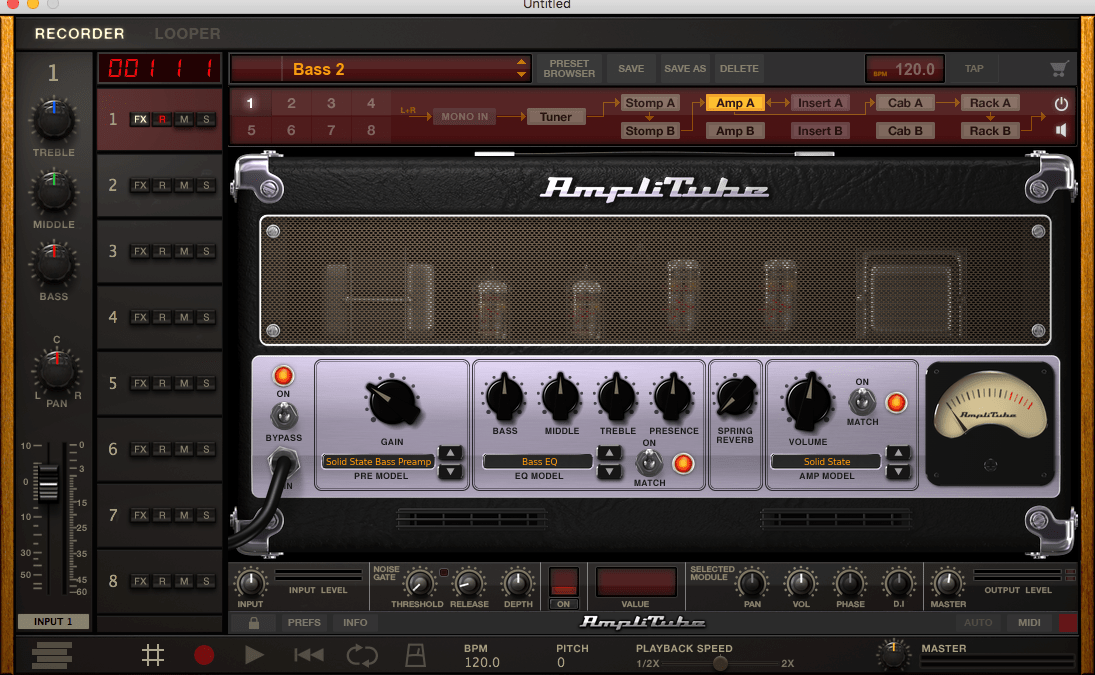Tap the tempo with TAP button
The height and width of the screenshot is (675, 1095).
974,68
